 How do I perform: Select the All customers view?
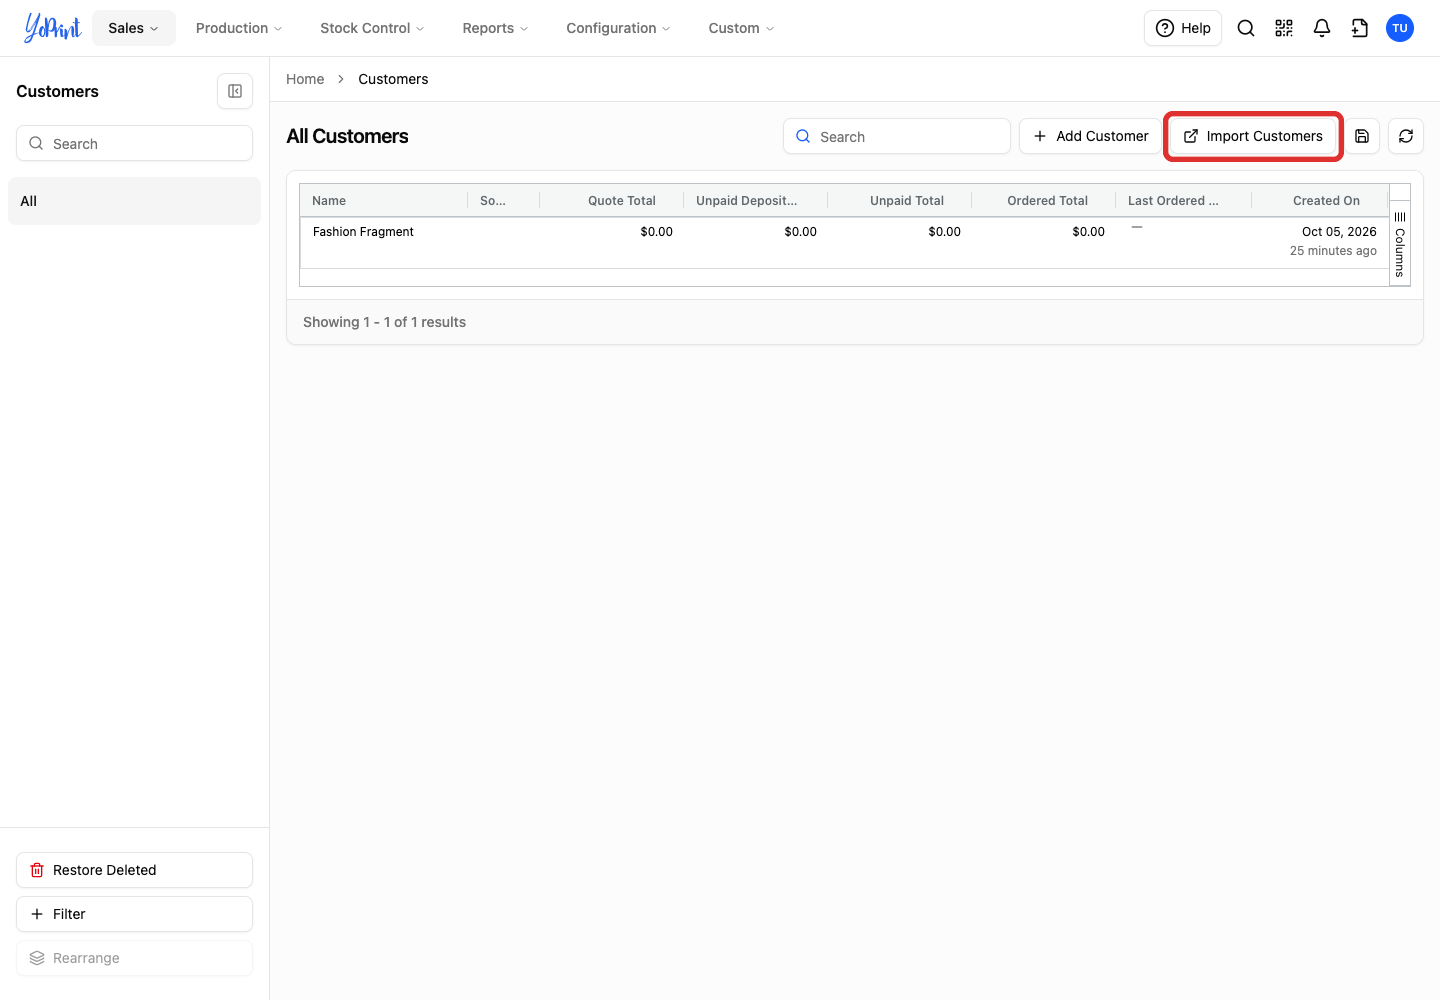(x=134, y=201)
